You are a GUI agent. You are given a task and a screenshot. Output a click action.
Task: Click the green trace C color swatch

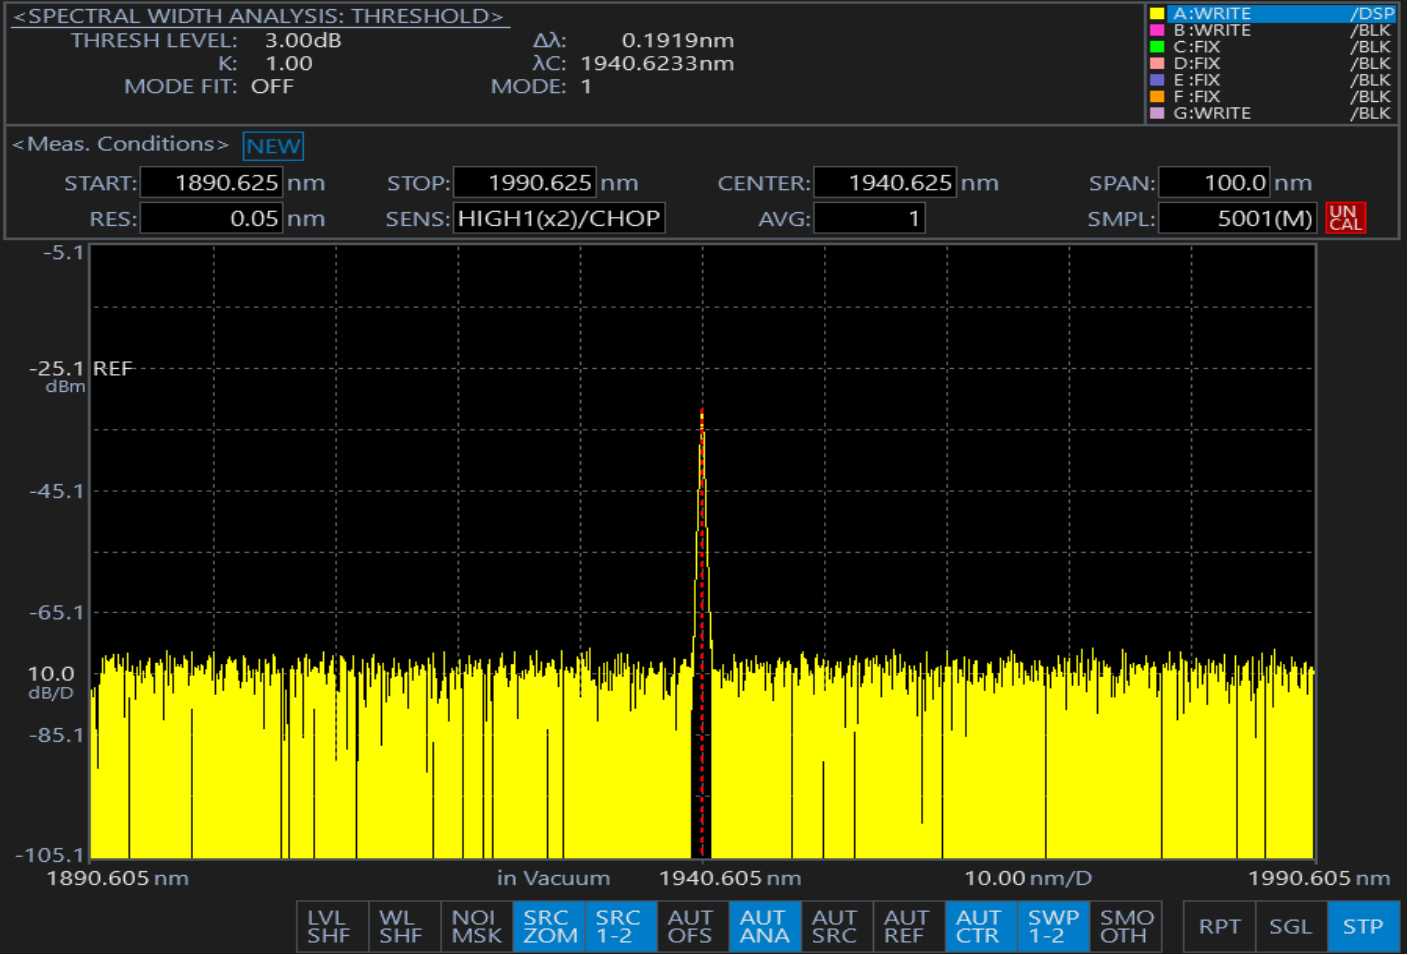tap(1157, 47)
